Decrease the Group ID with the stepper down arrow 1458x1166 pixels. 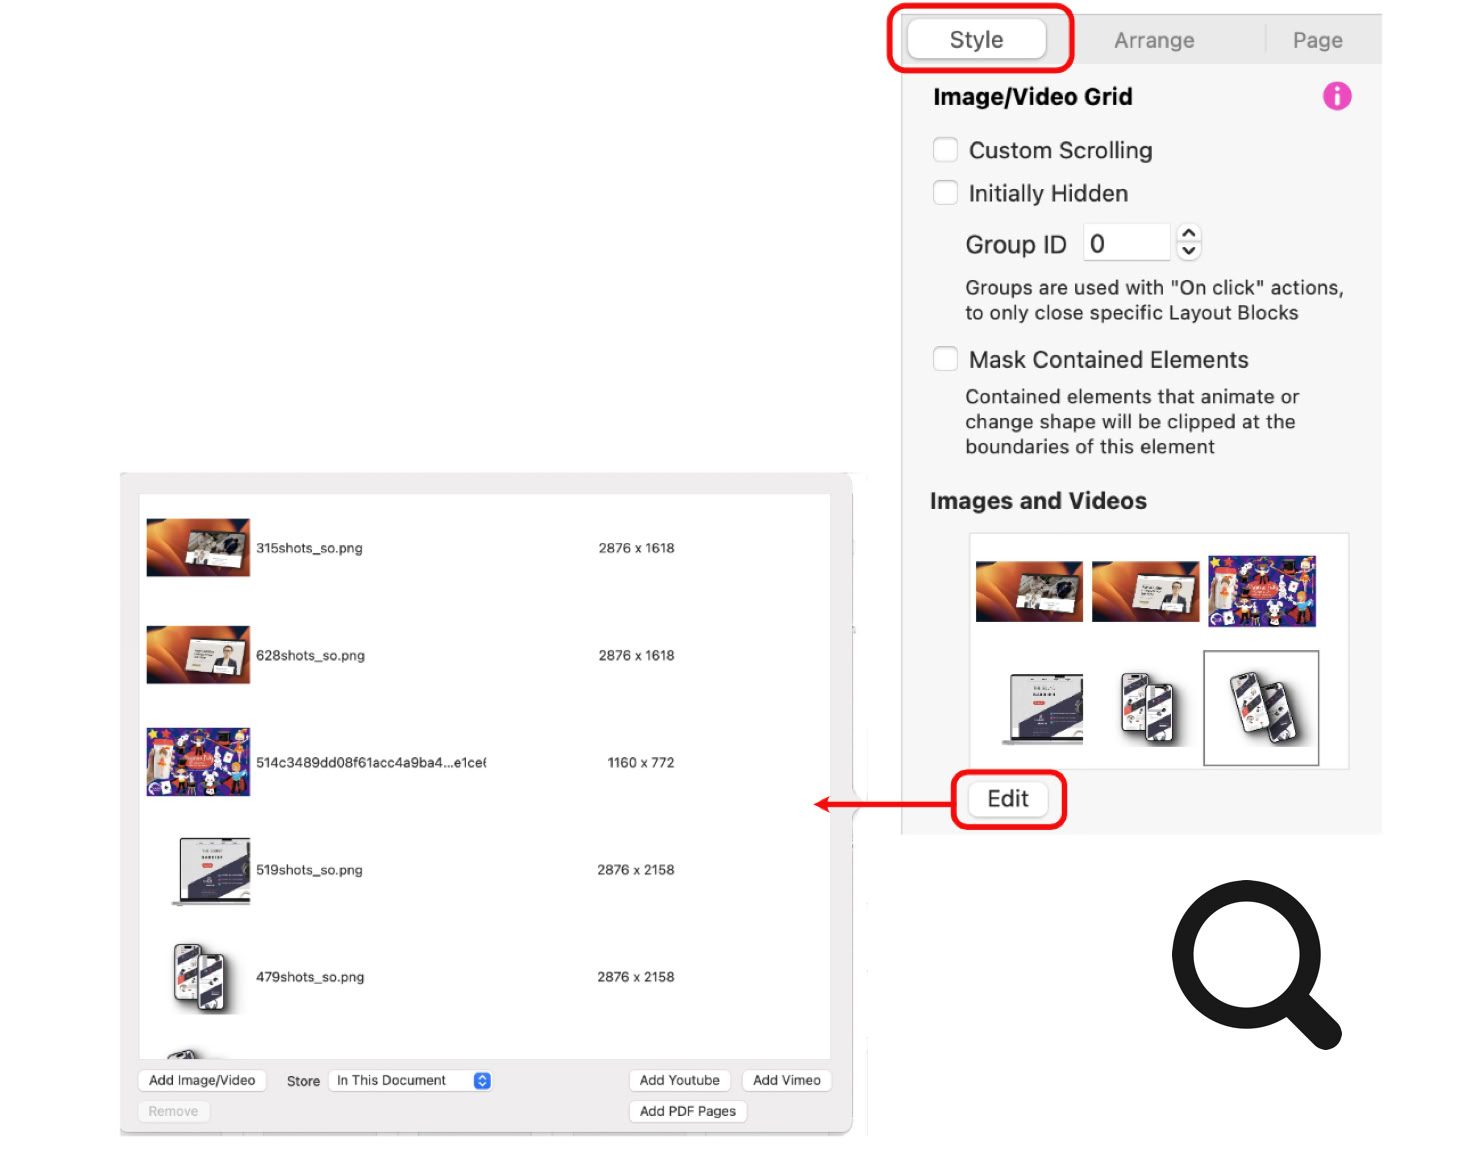coord(1188,251)
